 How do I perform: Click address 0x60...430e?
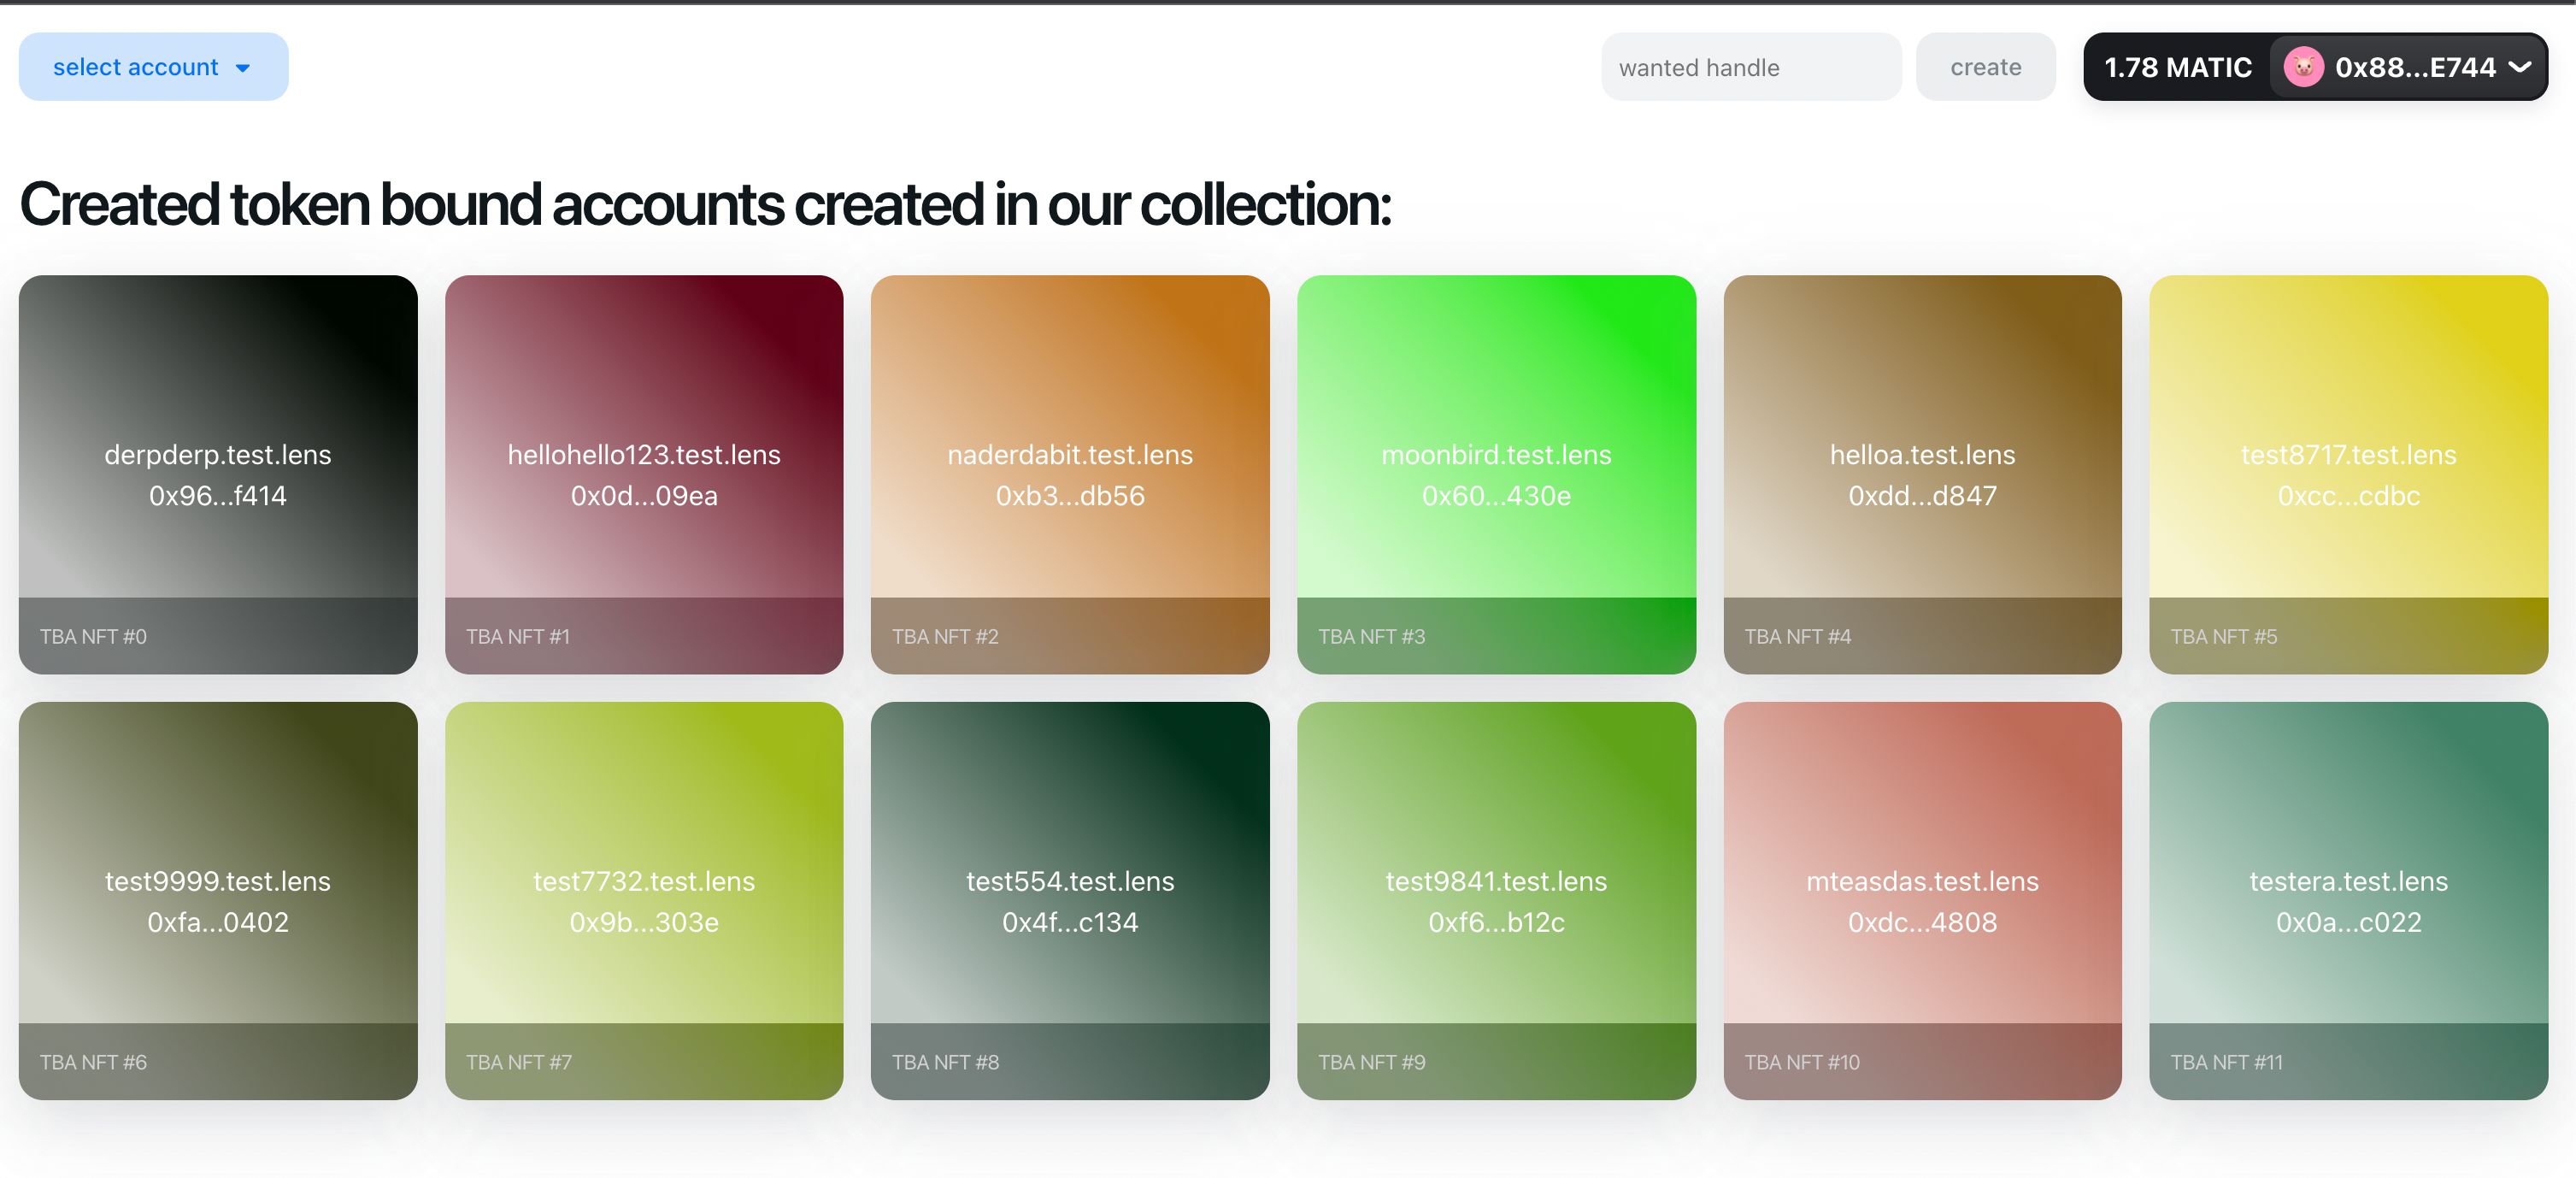1496,495
